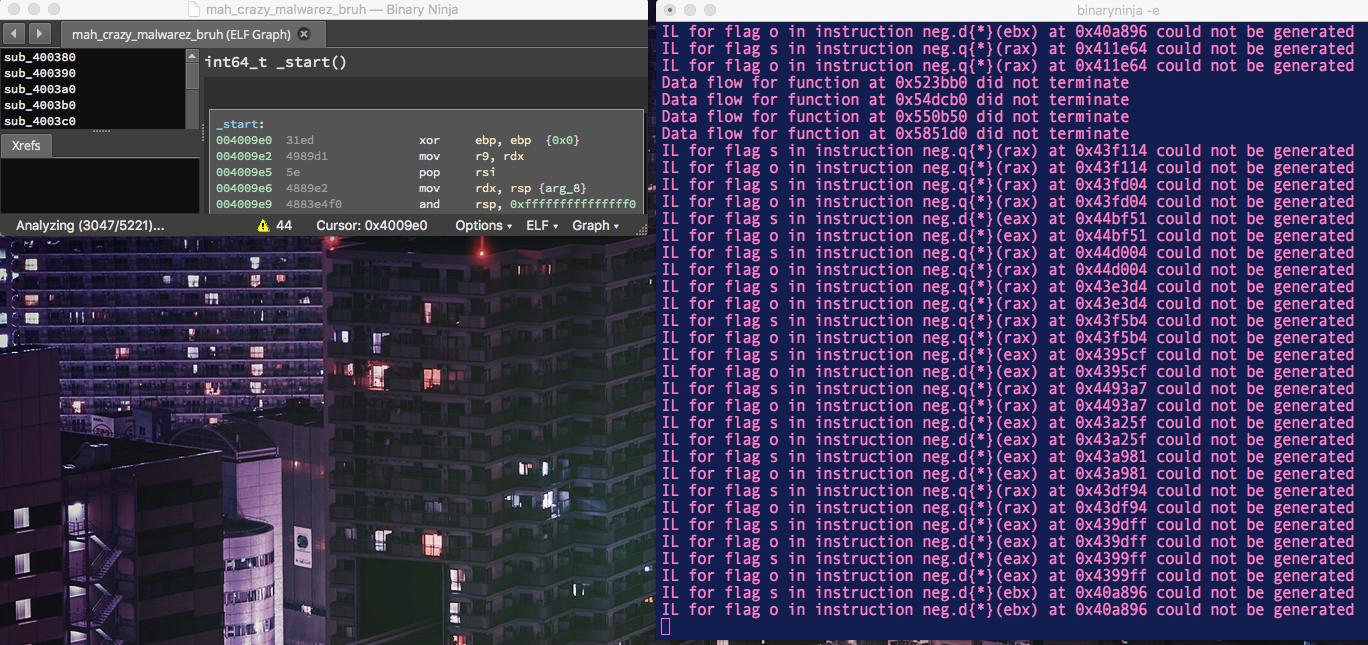The width and height of the screenshot is (1368, 645).
Task: Click the 0xfffffffffffffff0 constant operand
Action: [573, 204]
